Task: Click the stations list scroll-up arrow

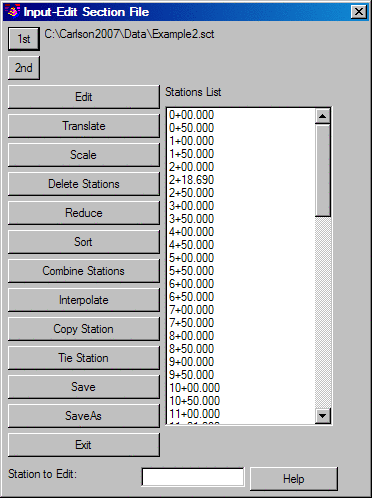Action: point(323,116)
